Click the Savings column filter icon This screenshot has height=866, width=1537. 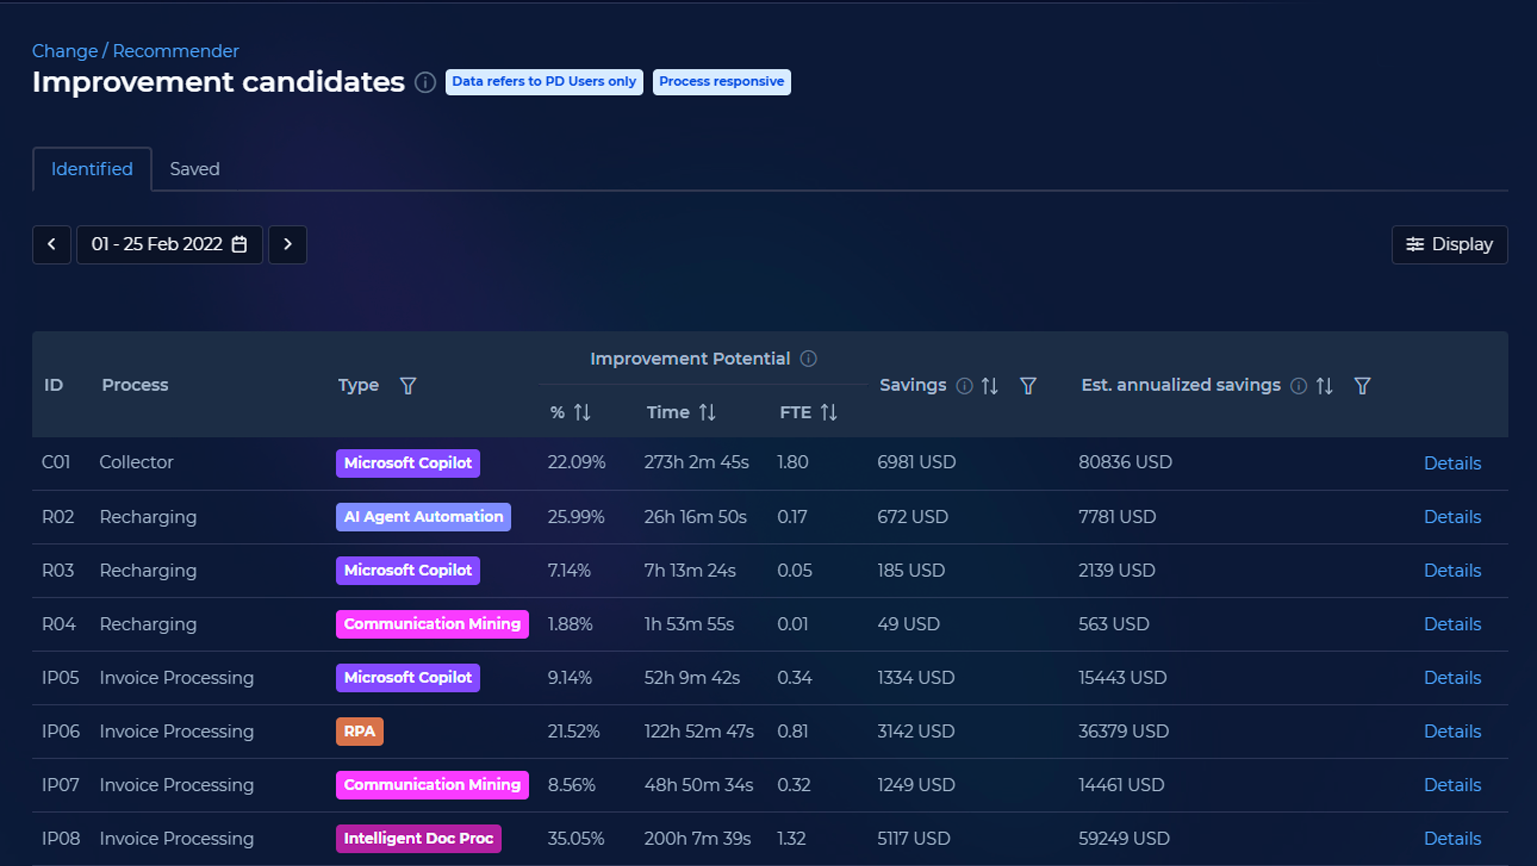point(1028,386)
